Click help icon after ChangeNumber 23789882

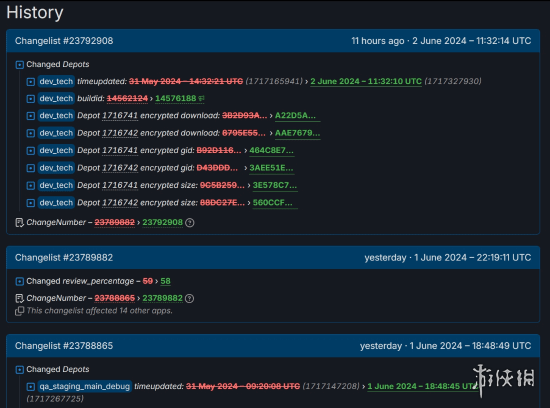pyautogui.click(x=189, y=299)
